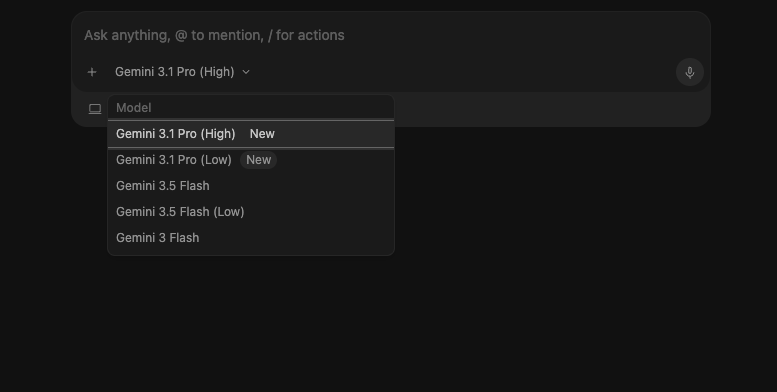Select Gemini 3.5 Flash (Low) model
The width and height of the screenshot is (777, 392).
click(x=251, y=212)
